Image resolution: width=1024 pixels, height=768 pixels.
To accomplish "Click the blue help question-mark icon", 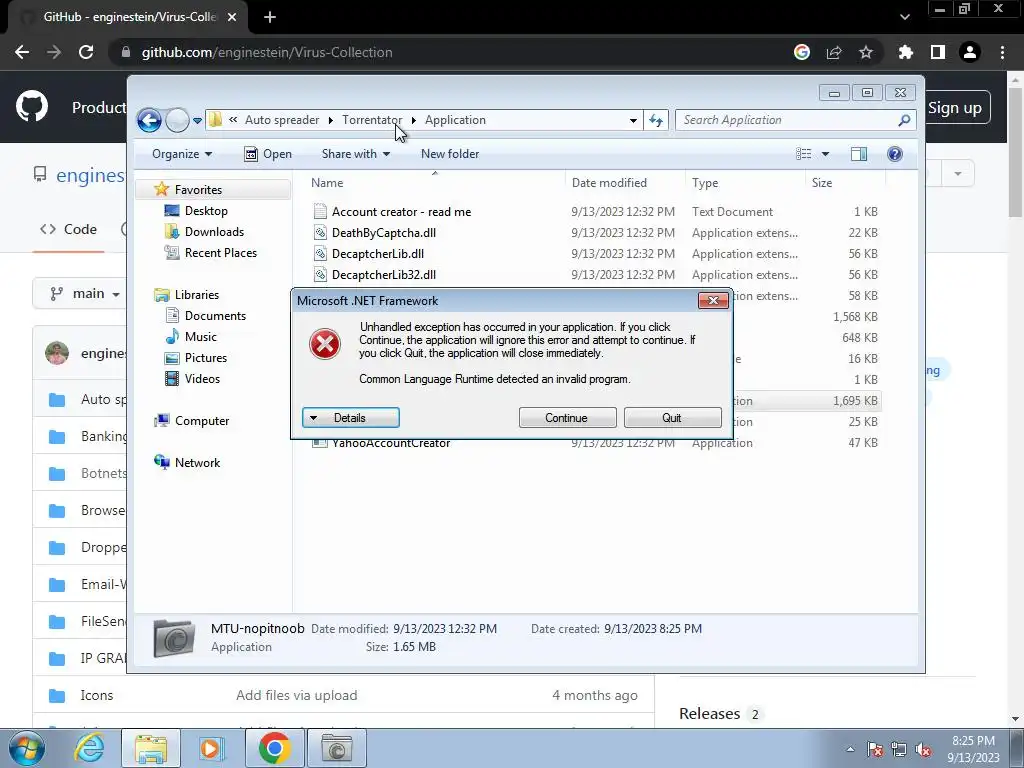I will (895, 154).
